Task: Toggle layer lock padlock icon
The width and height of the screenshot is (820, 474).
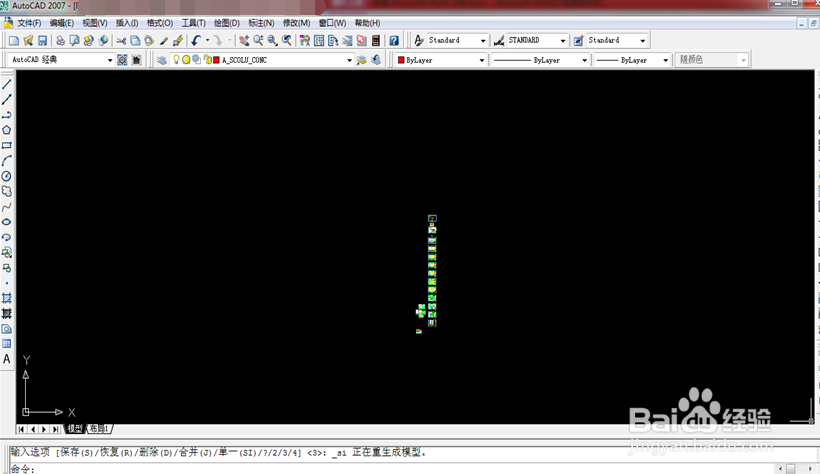Action: click(207, 60)
